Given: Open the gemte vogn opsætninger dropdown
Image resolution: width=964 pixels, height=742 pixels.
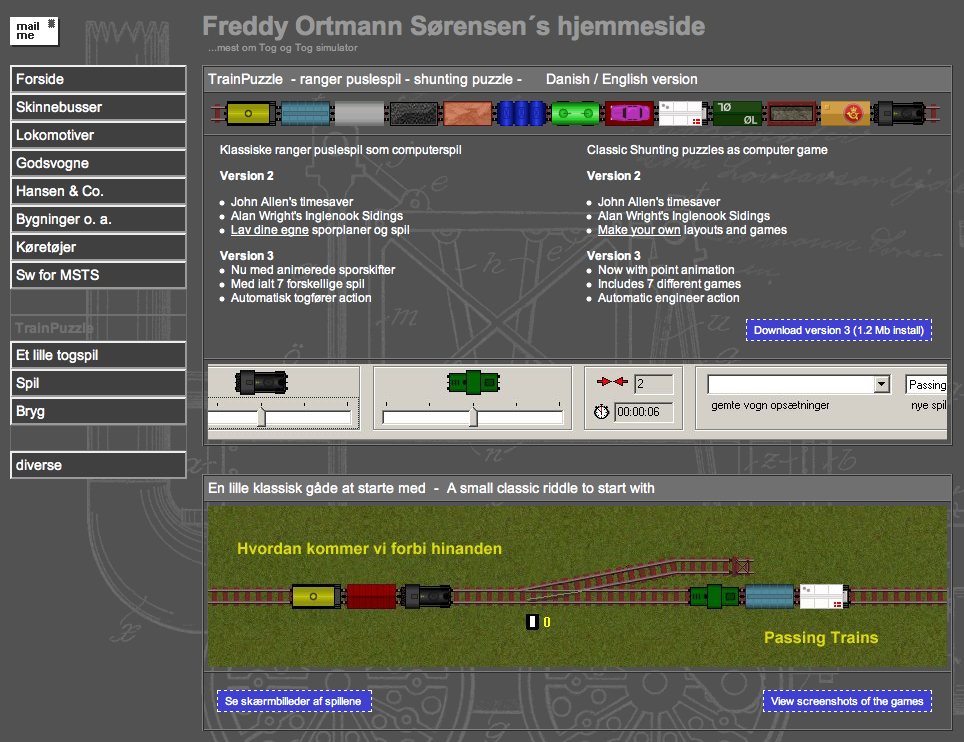Looking at the screenshot, I should 881,385.
